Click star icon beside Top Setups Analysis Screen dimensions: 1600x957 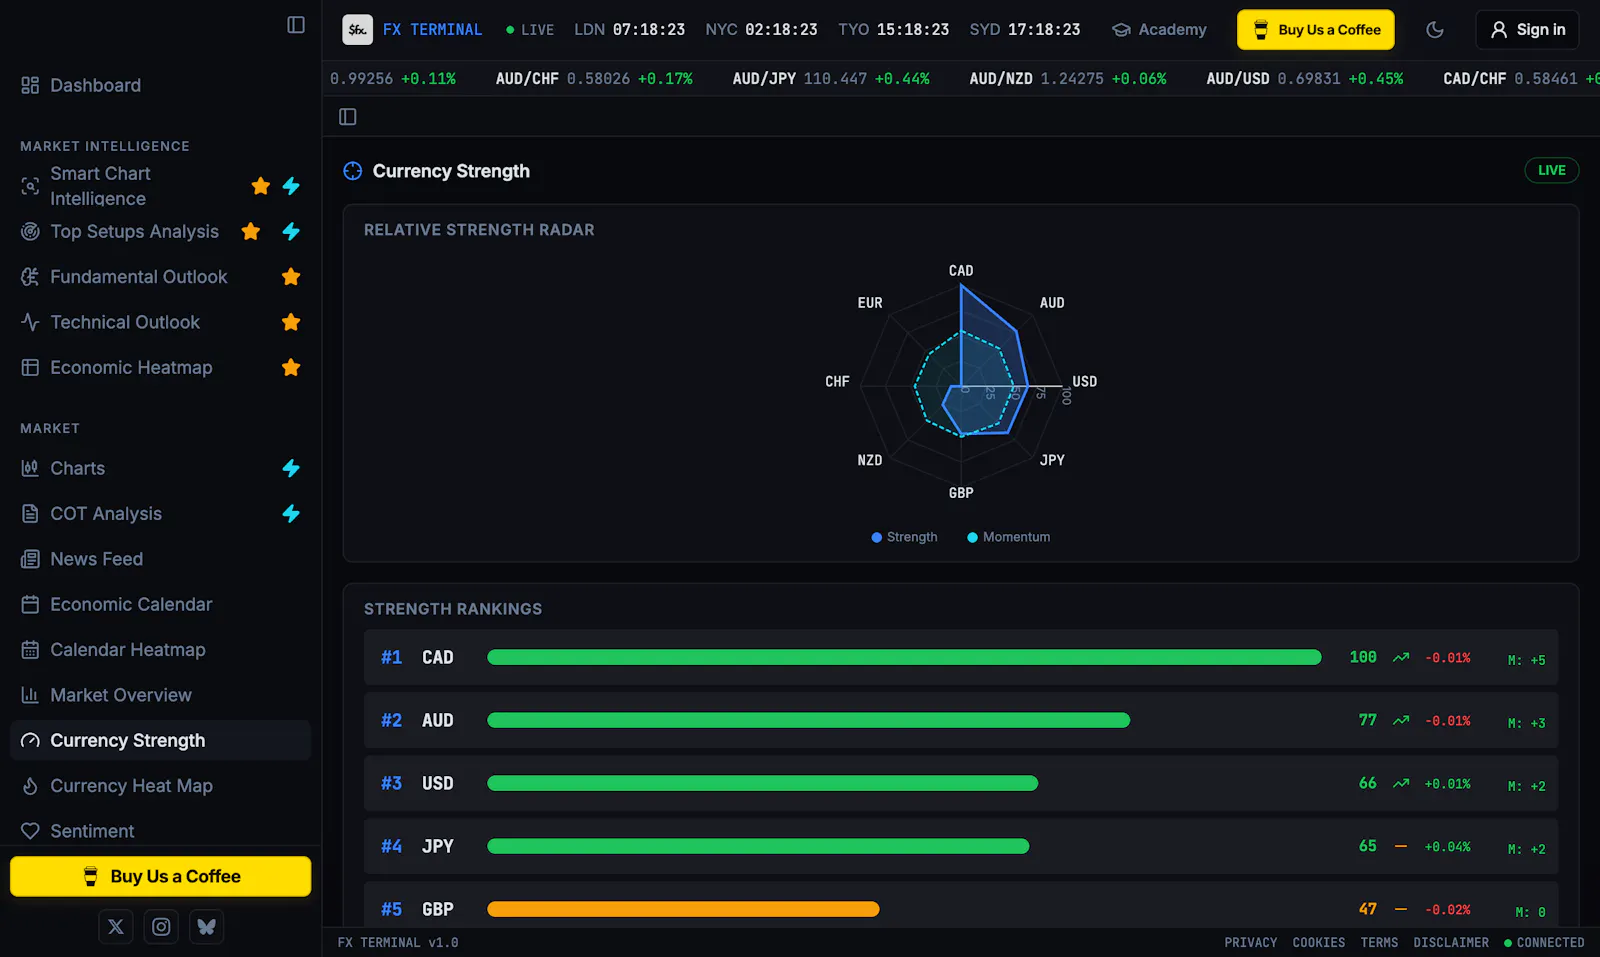(x=251, y=232)
